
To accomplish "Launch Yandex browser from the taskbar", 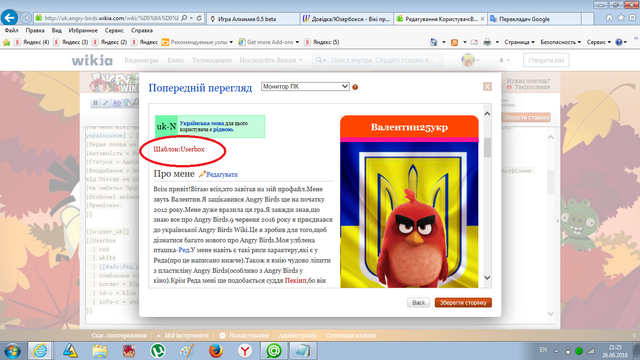I will pyautogui.click(x=245, y=351).
